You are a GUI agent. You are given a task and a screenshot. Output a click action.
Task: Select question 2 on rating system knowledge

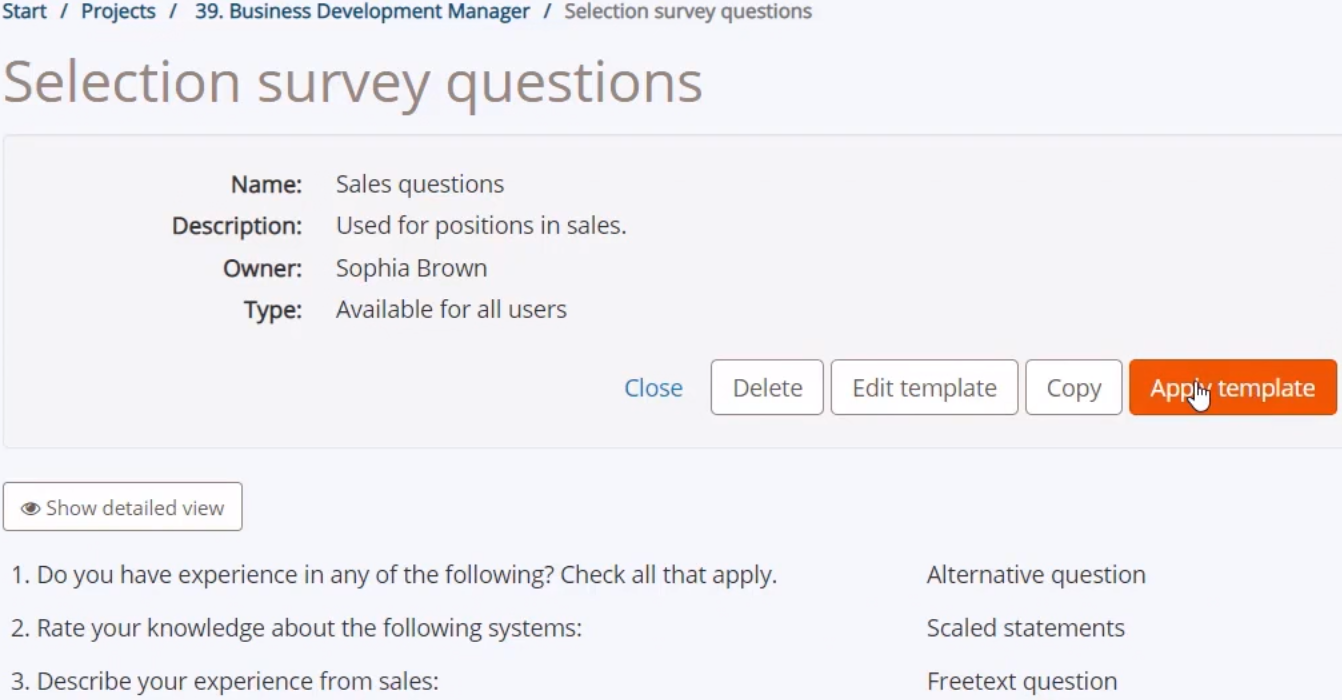pos(297,628)
